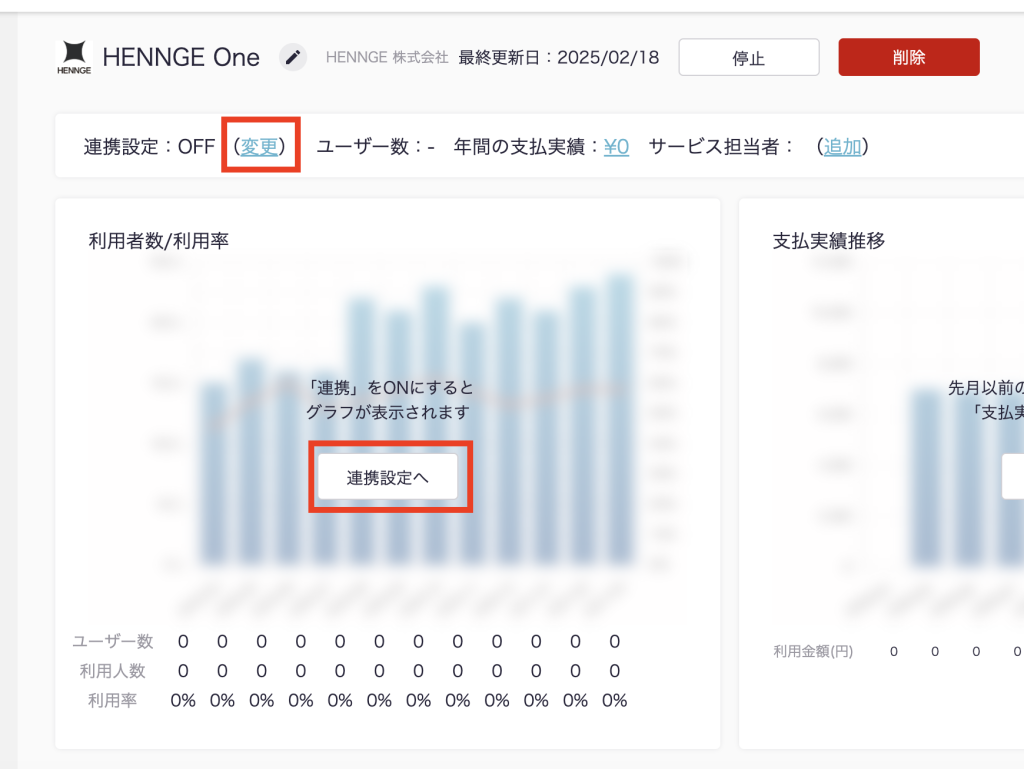Click the HENNGE 株式会社 company name
1024x769 pixels.
387,57
